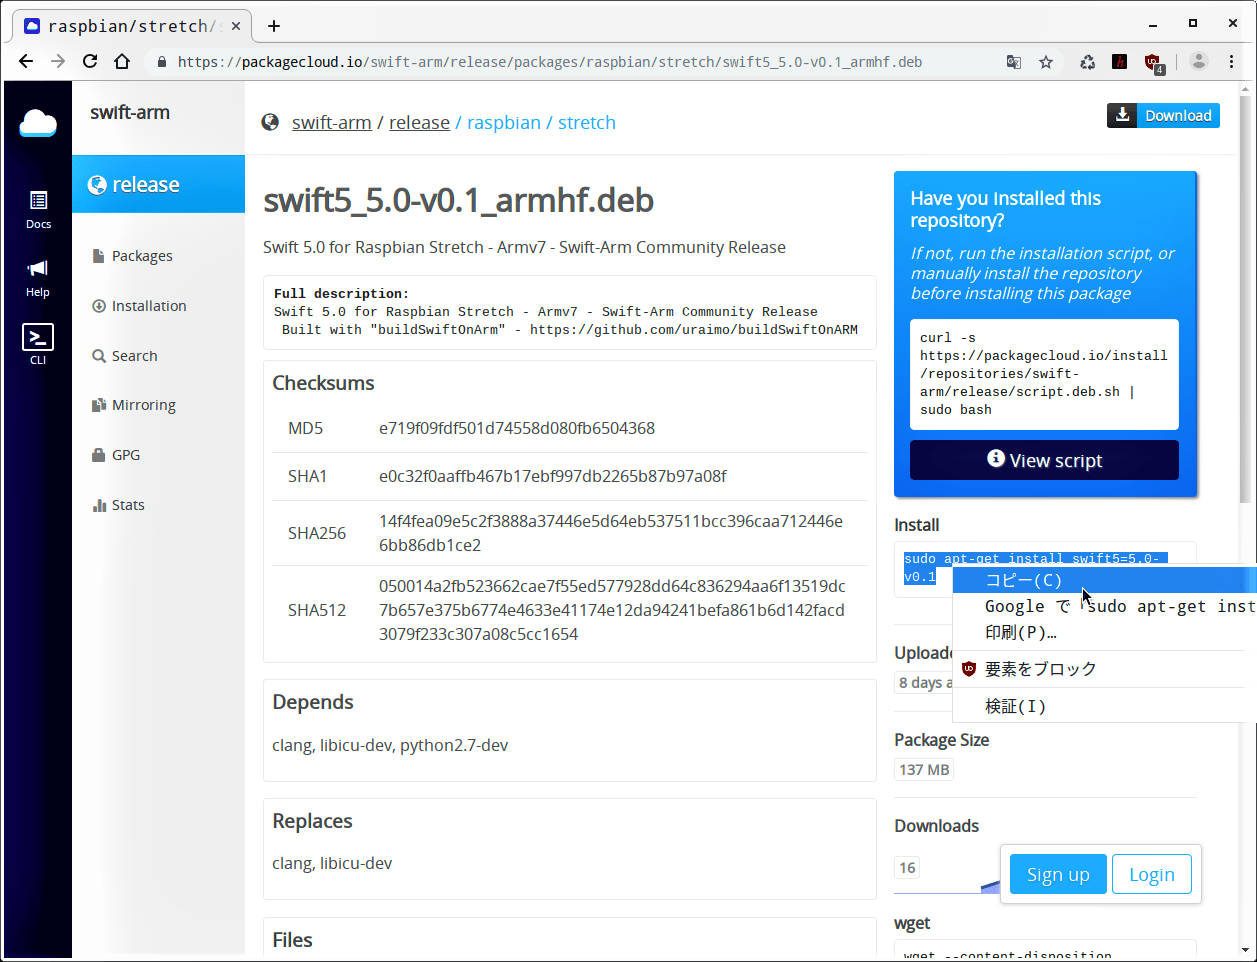This screenshot has width=1257, height=962.
Task: Click the SHA512 checksum value
Action: point(612,610)
